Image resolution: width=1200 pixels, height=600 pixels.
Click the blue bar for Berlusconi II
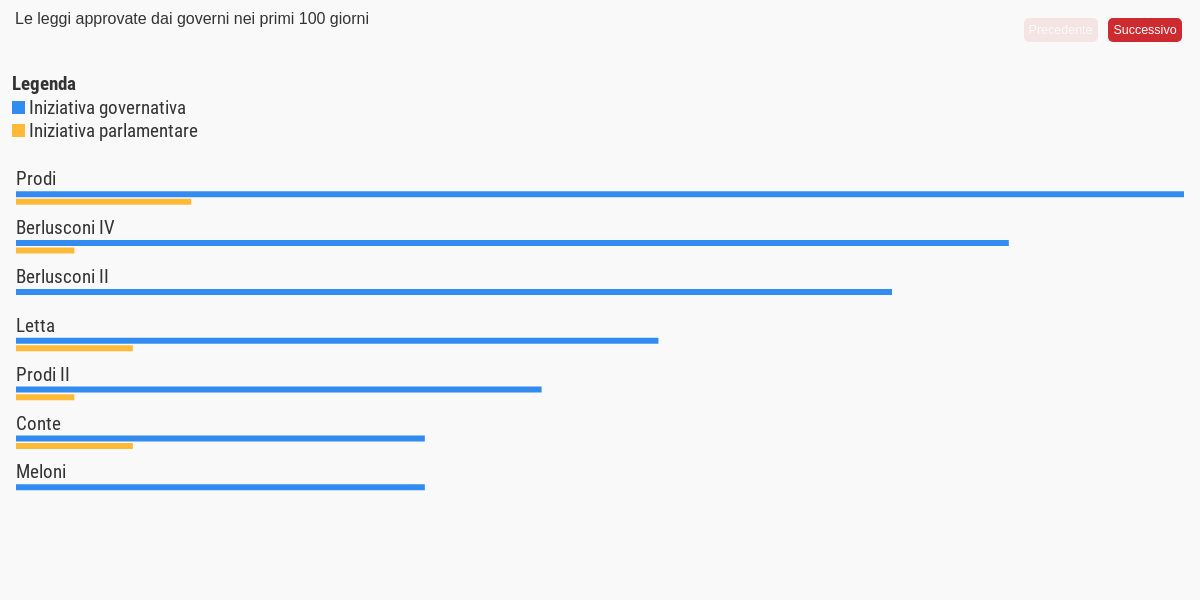[x=454, y=292]
